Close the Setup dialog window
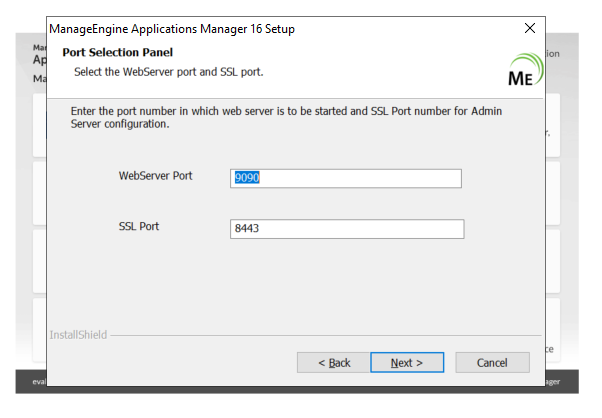 [x=530, y=29]
